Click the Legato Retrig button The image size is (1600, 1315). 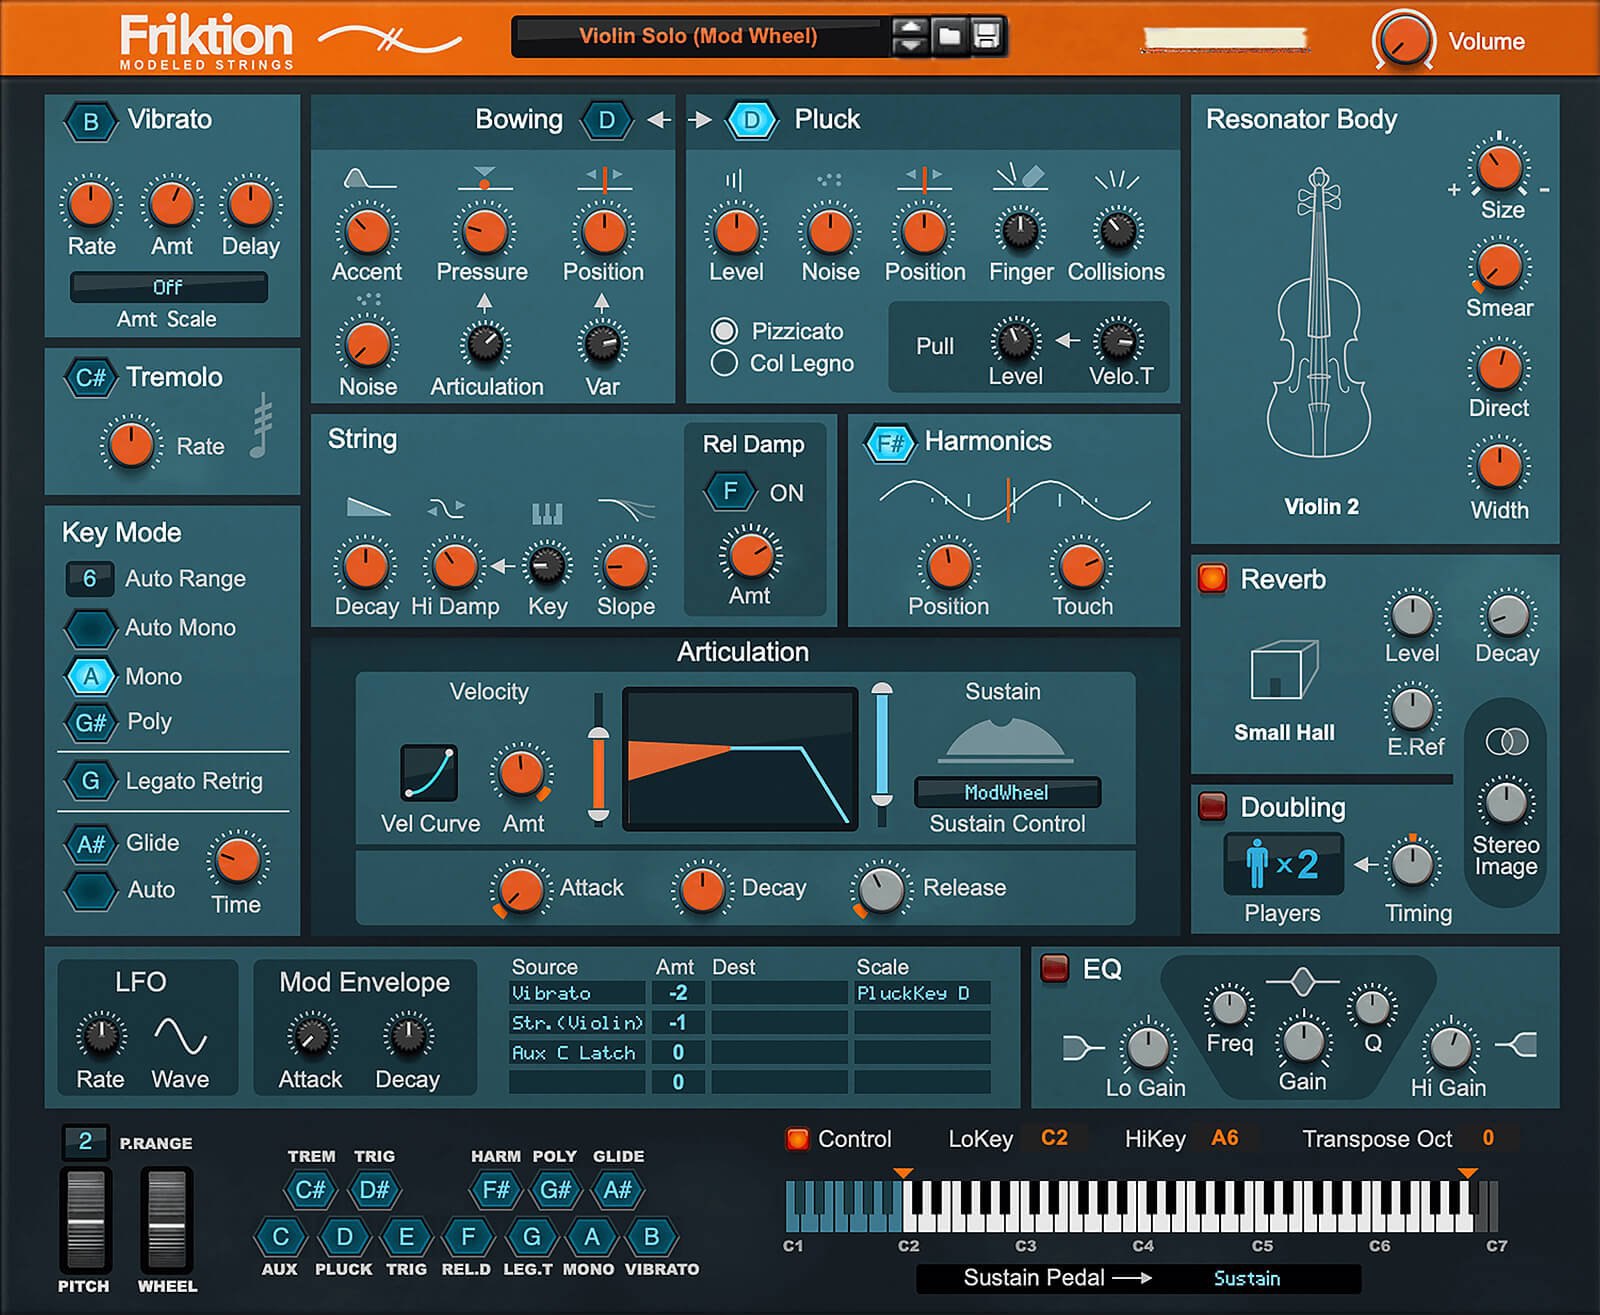click(91, 781)
